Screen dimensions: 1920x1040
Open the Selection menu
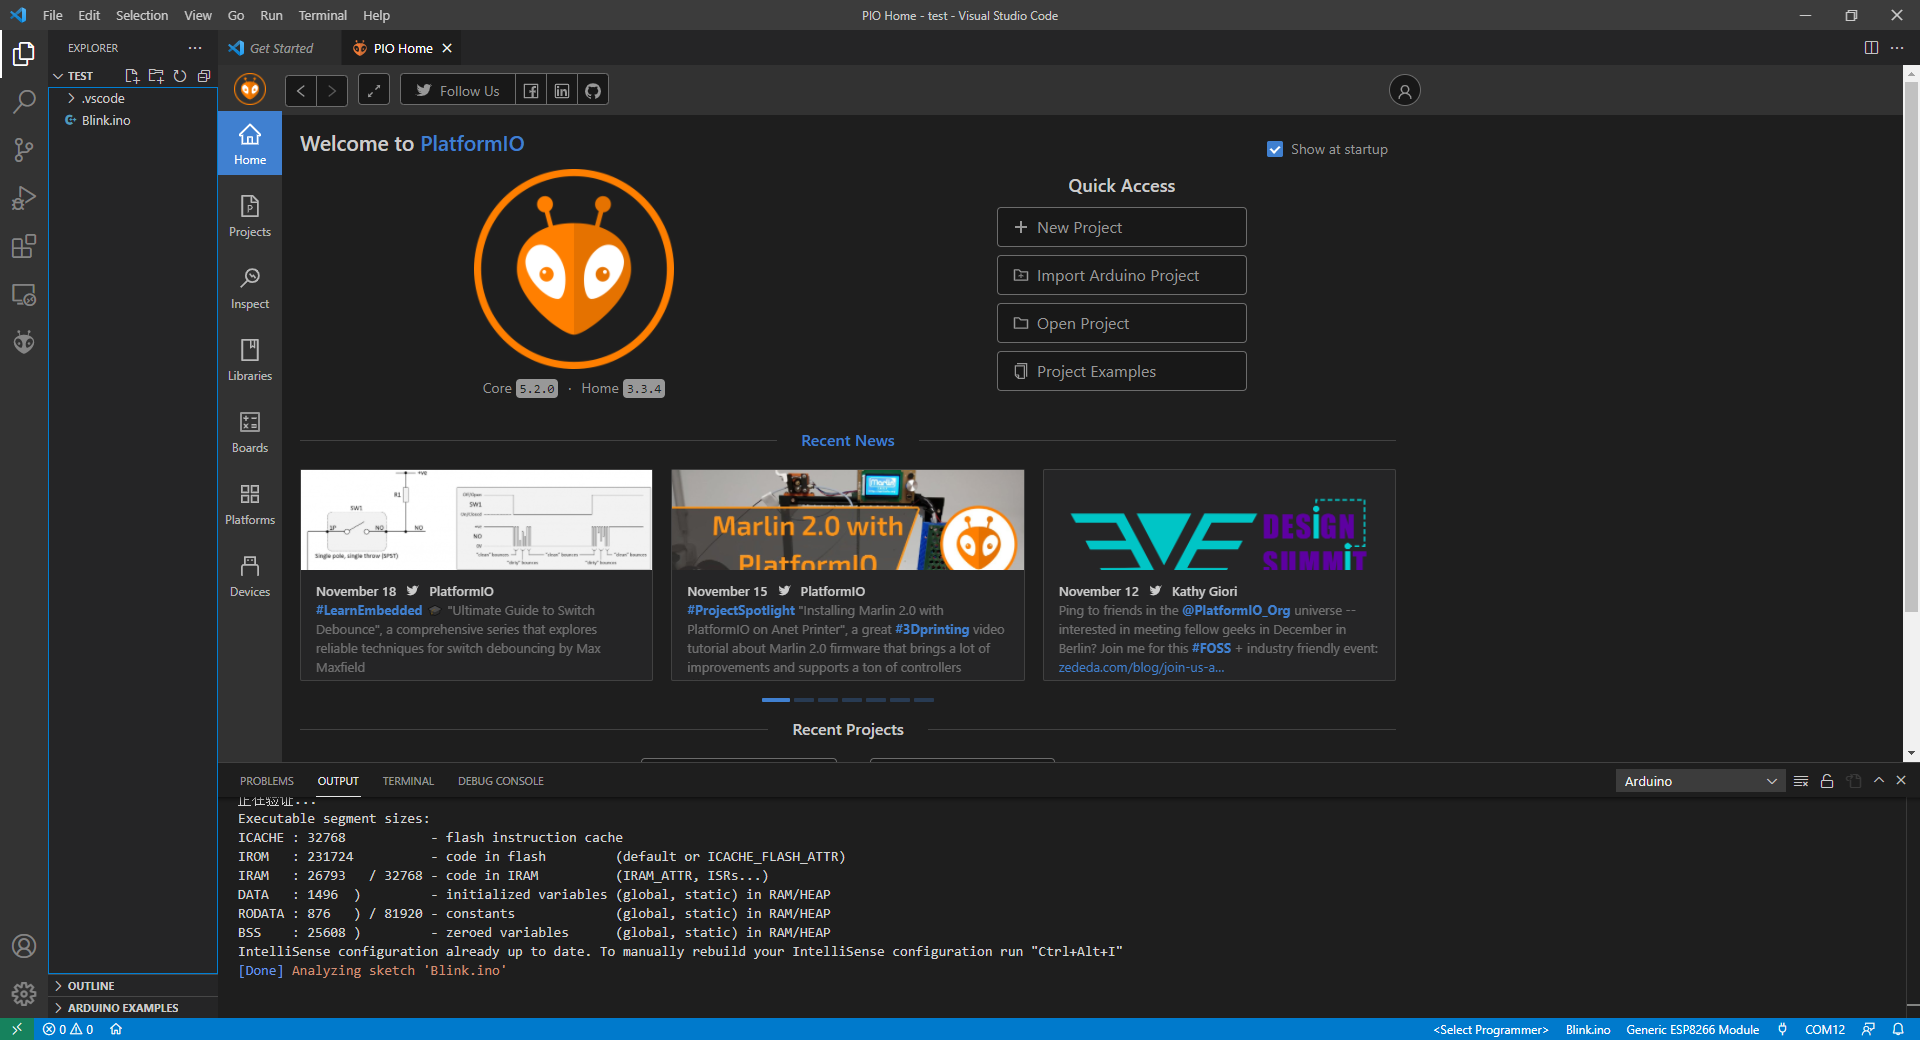click(142, 15)
